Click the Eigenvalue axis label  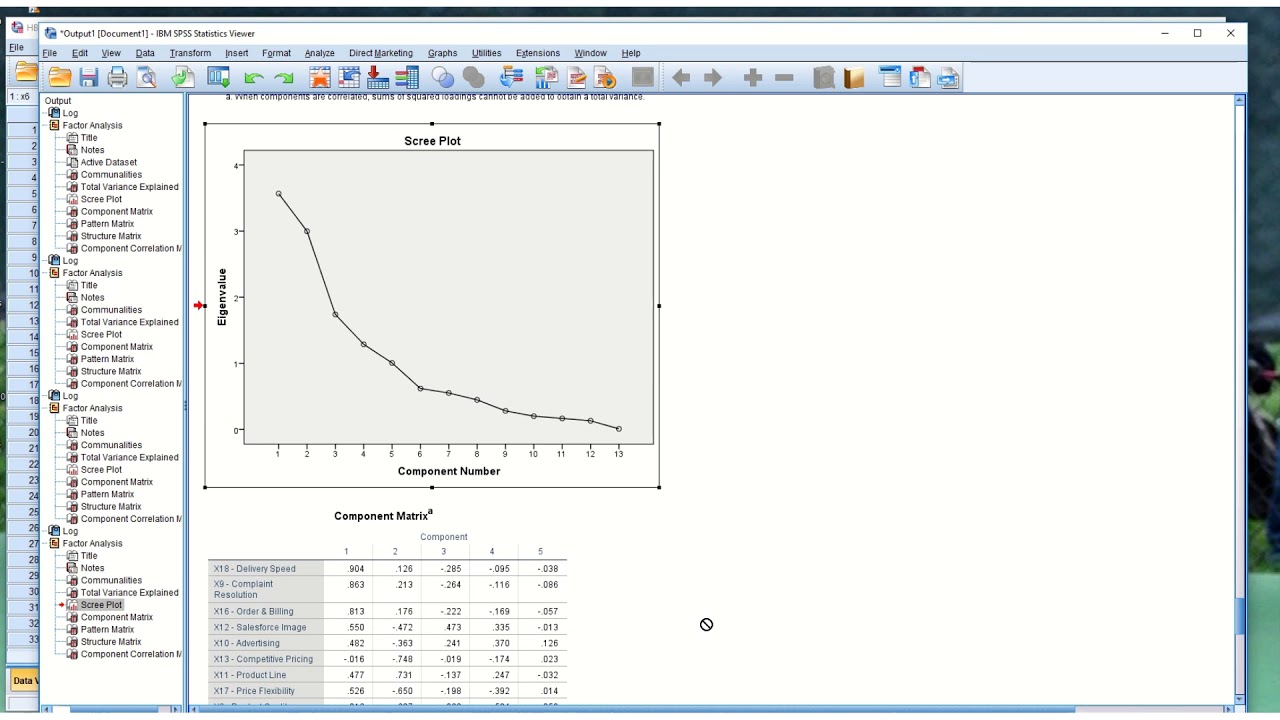tap(222, 297)
